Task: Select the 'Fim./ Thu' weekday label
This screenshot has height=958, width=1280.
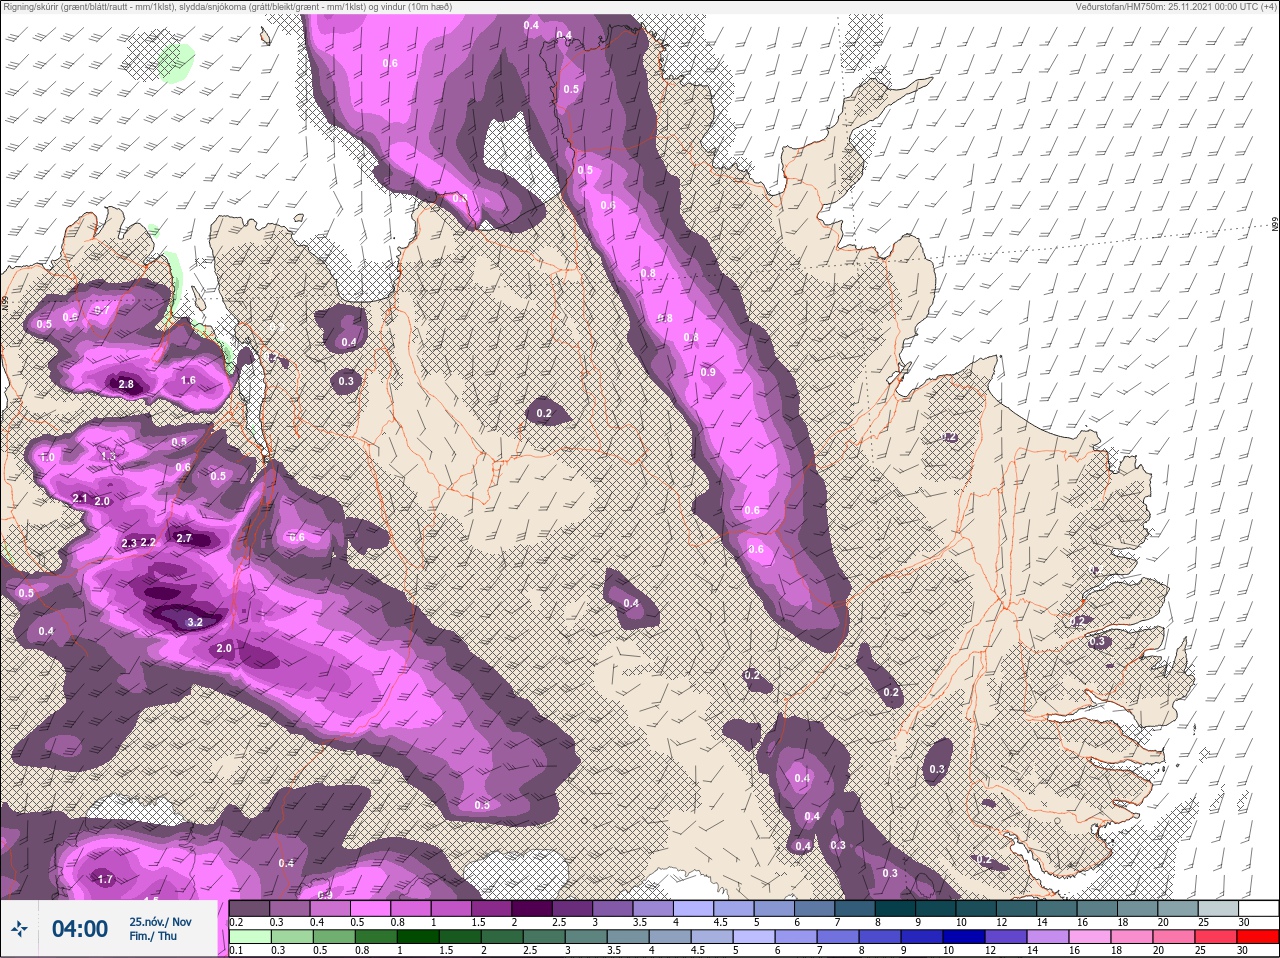Action: pyautogui.click(x=153, y=936)
